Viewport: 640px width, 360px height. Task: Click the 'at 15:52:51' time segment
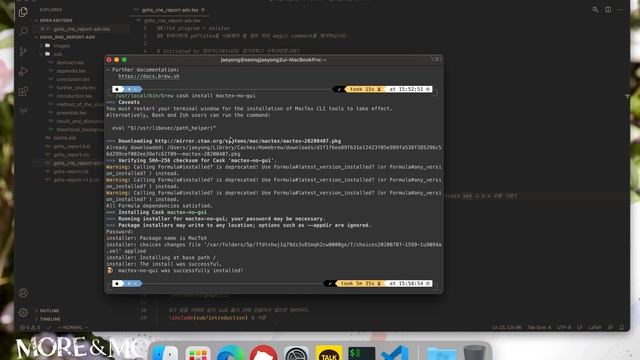coord(409,89)
